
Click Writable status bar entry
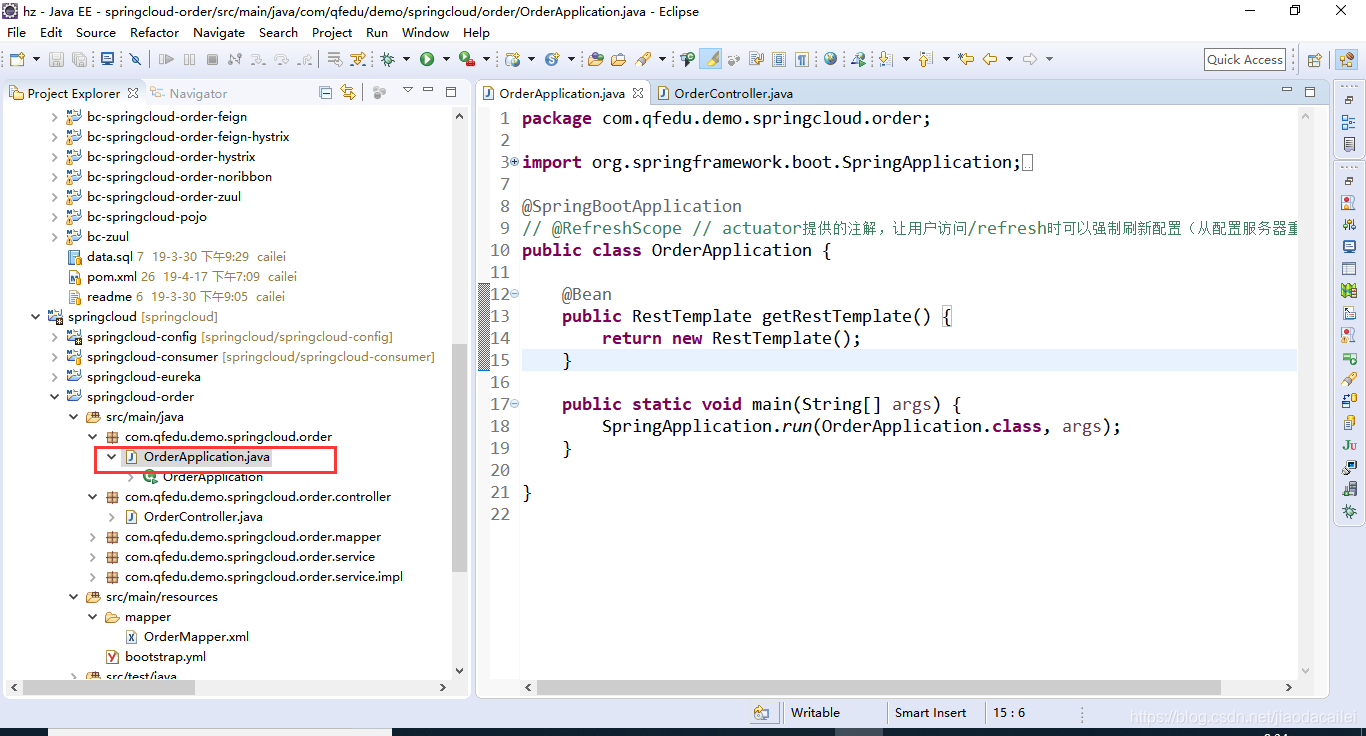(x=815, y=713)
